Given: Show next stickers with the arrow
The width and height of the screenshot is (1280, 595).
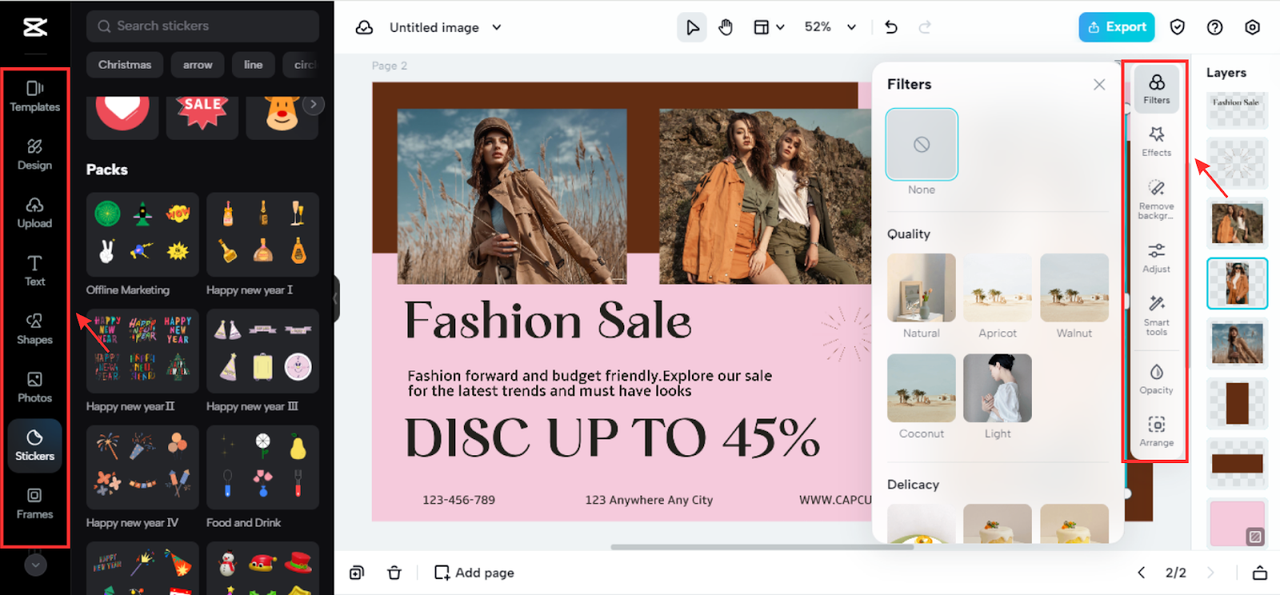Looking at the screenshot, I should pos(314,104).
